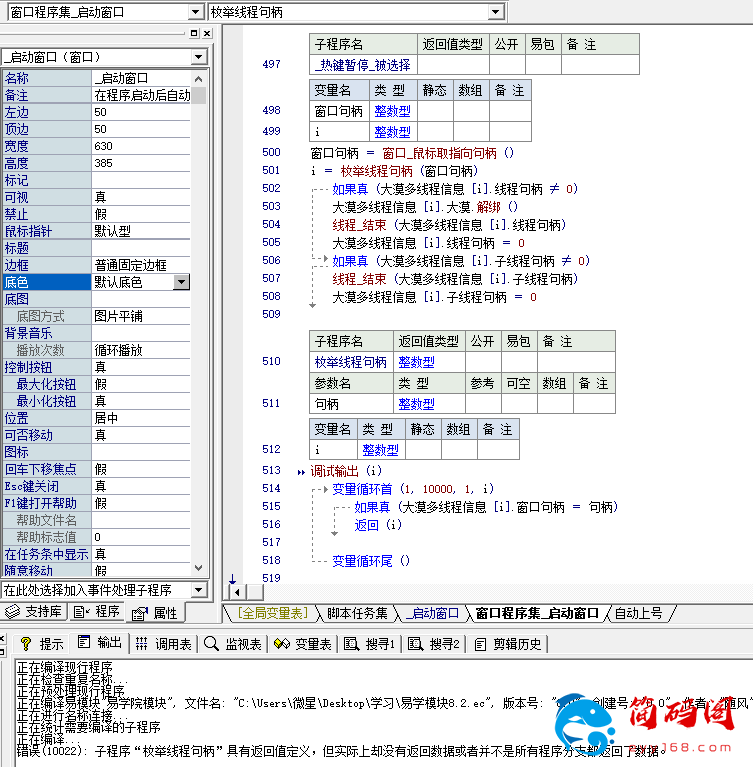Select the 备注 property row

pyautogui.click(x=96, y=95)
